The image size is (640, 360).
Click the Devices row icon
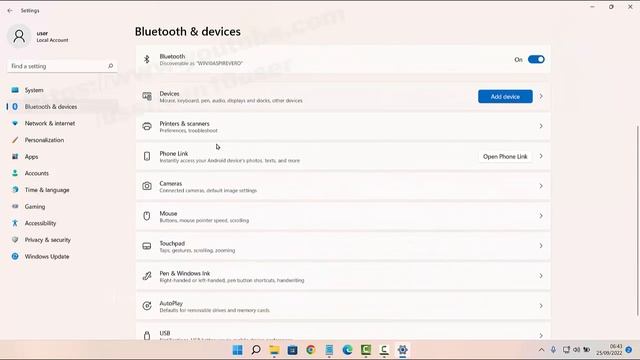click(147, 96)
